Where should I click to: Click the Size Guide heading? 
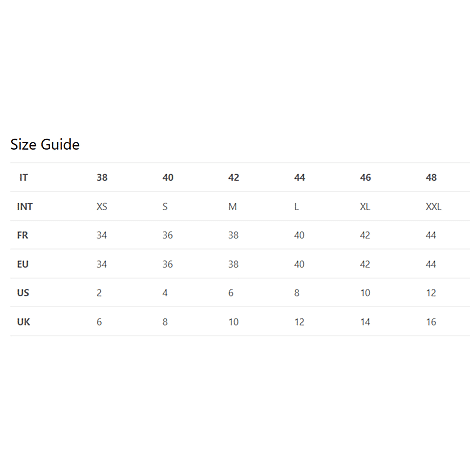point(45,144)
